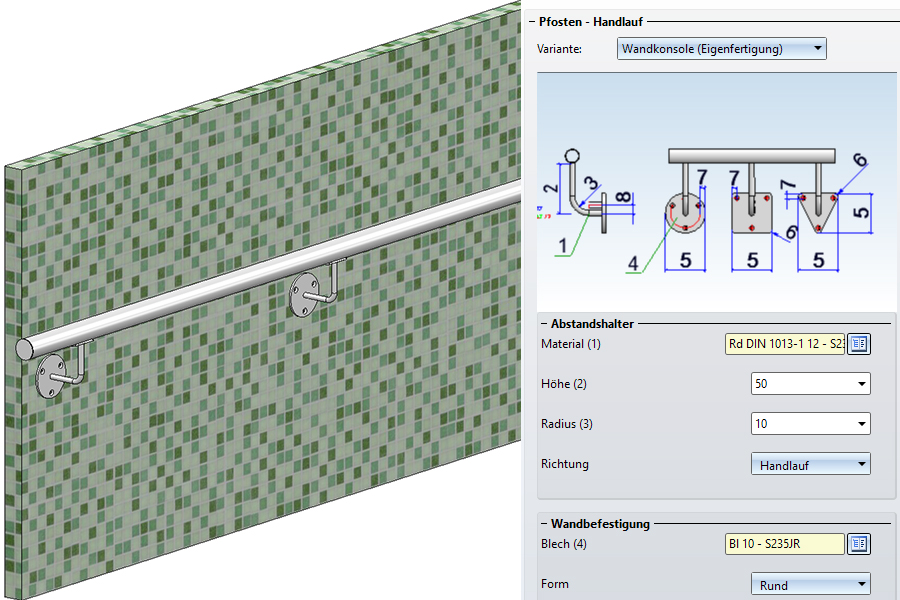Open the Richtung dropdown showing Handlauf

810,464
